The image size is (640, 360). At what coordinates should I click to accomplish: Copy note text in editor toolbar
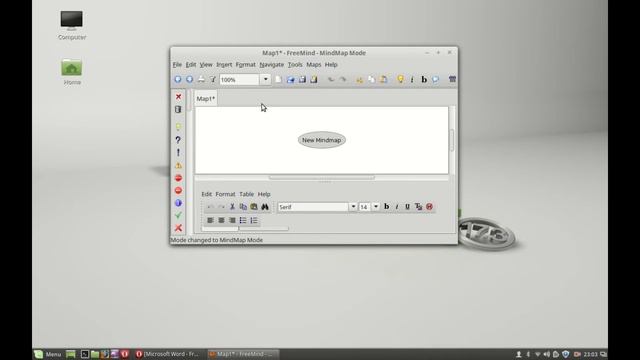pos(243,207)
